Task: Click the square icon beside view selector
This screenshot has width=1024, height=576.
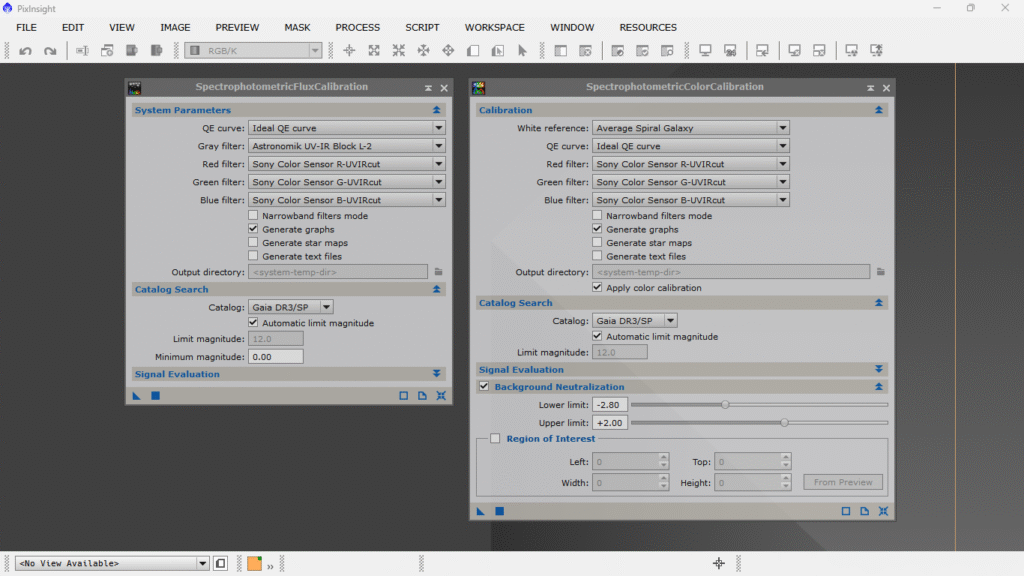Action: click(221, 563)
